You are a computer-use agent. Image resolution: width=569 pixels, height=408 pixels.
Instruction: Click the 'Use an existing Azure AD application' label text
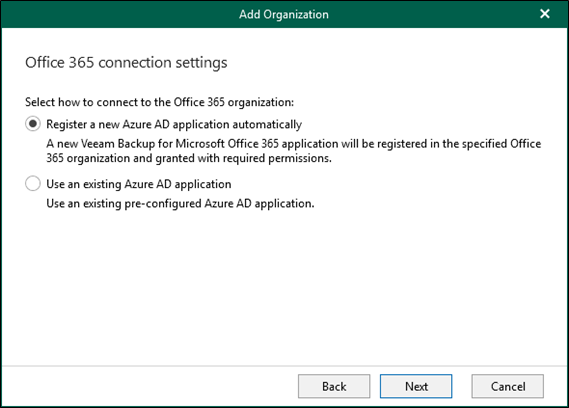point(139,184)
